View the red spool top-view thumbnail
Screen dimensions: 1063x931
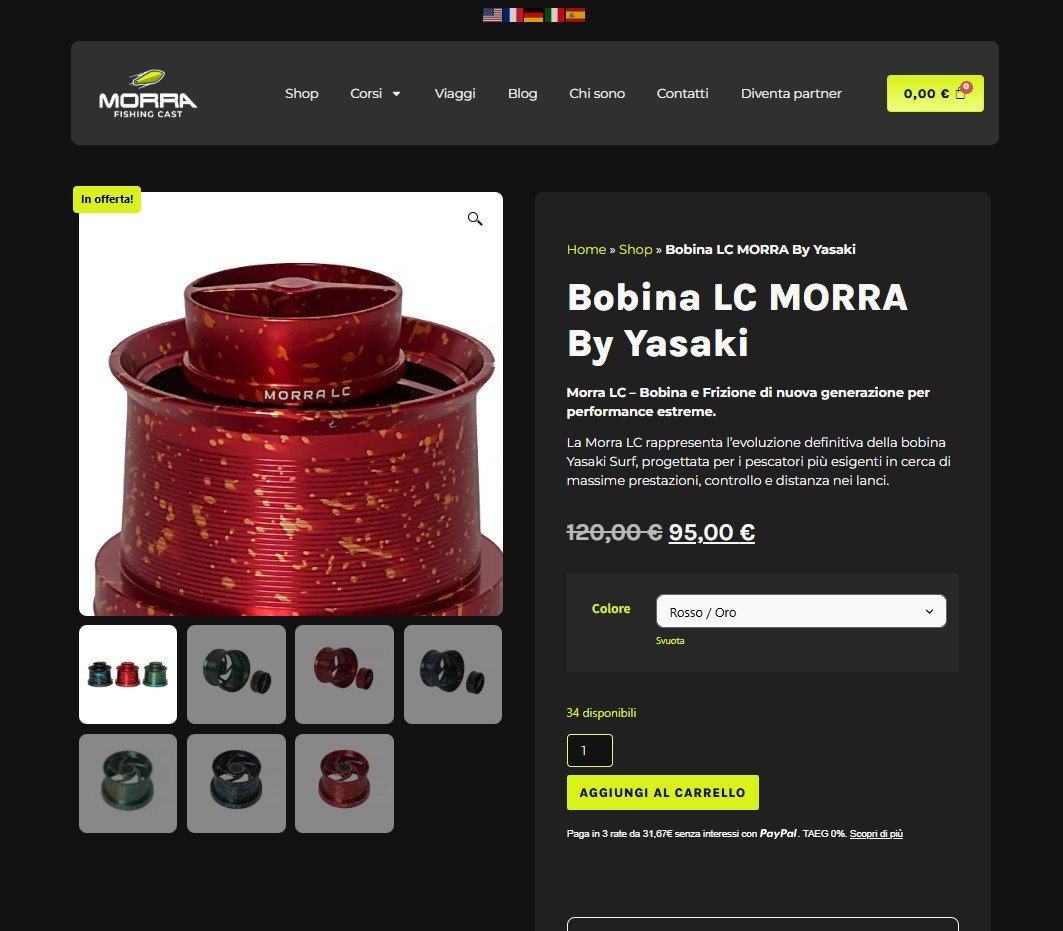(344, 783)
